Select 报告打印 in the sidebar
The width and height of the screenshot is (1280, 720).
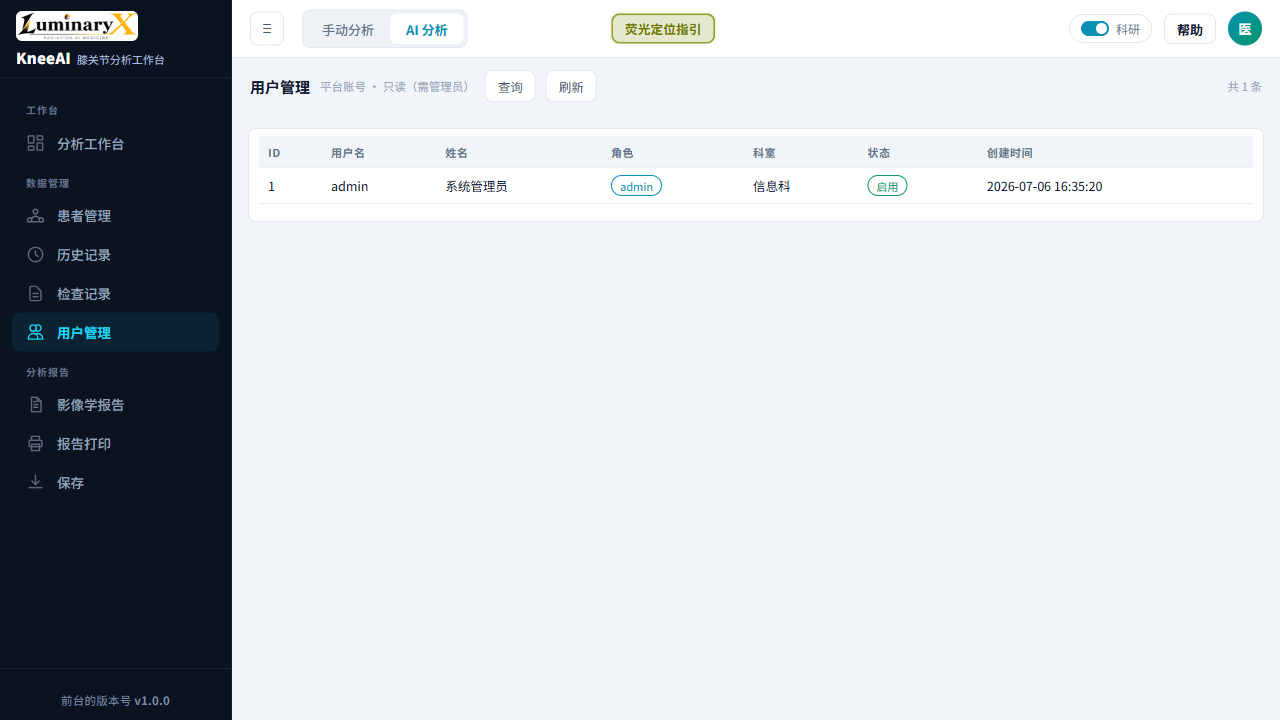pyautogui.click(x=115, y=444)
